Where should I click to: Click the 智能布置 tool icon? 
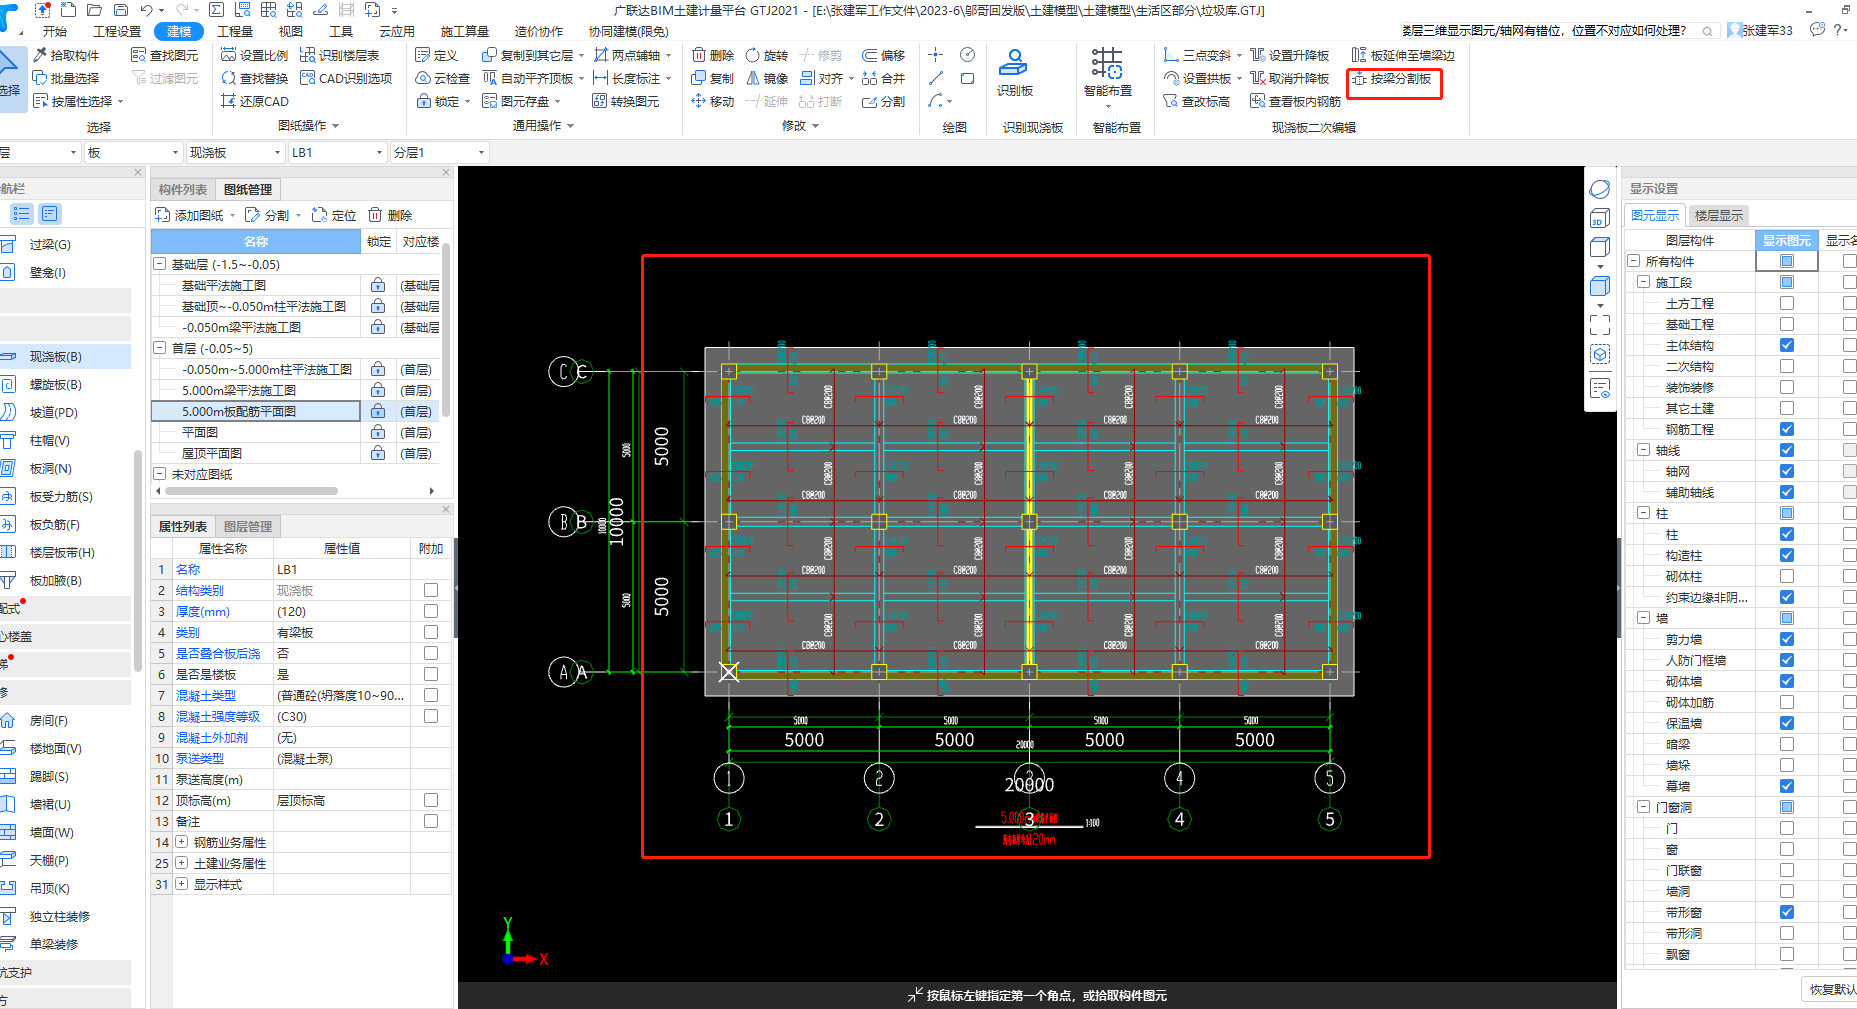[x=1107, y=63]
